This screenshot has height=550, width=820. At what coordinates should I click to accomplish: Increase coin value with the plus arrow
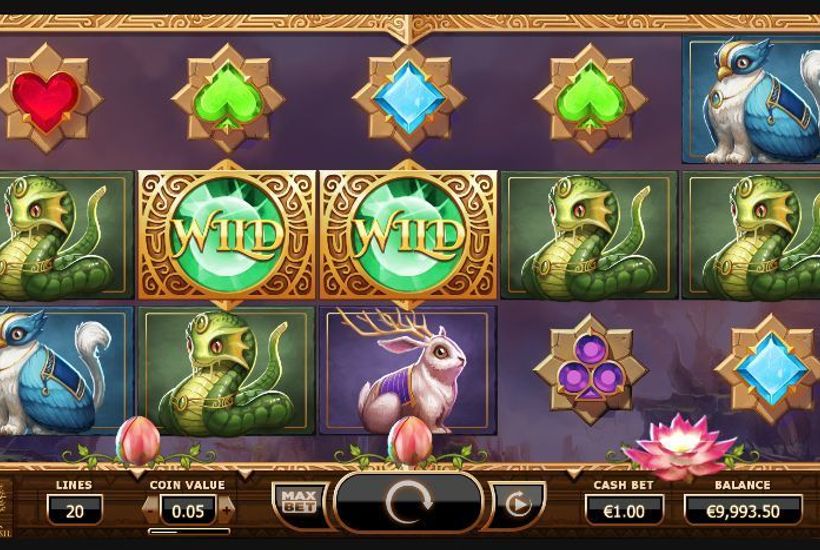(226, 510)
